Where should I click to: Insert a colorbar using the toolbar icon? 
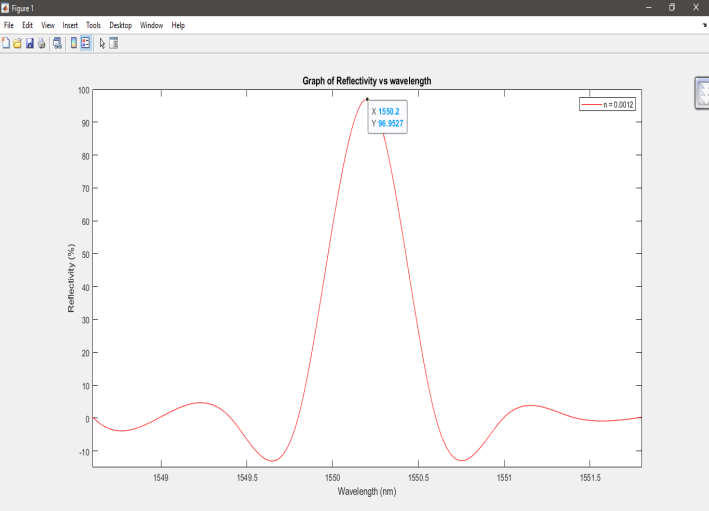tap(74, 43)
